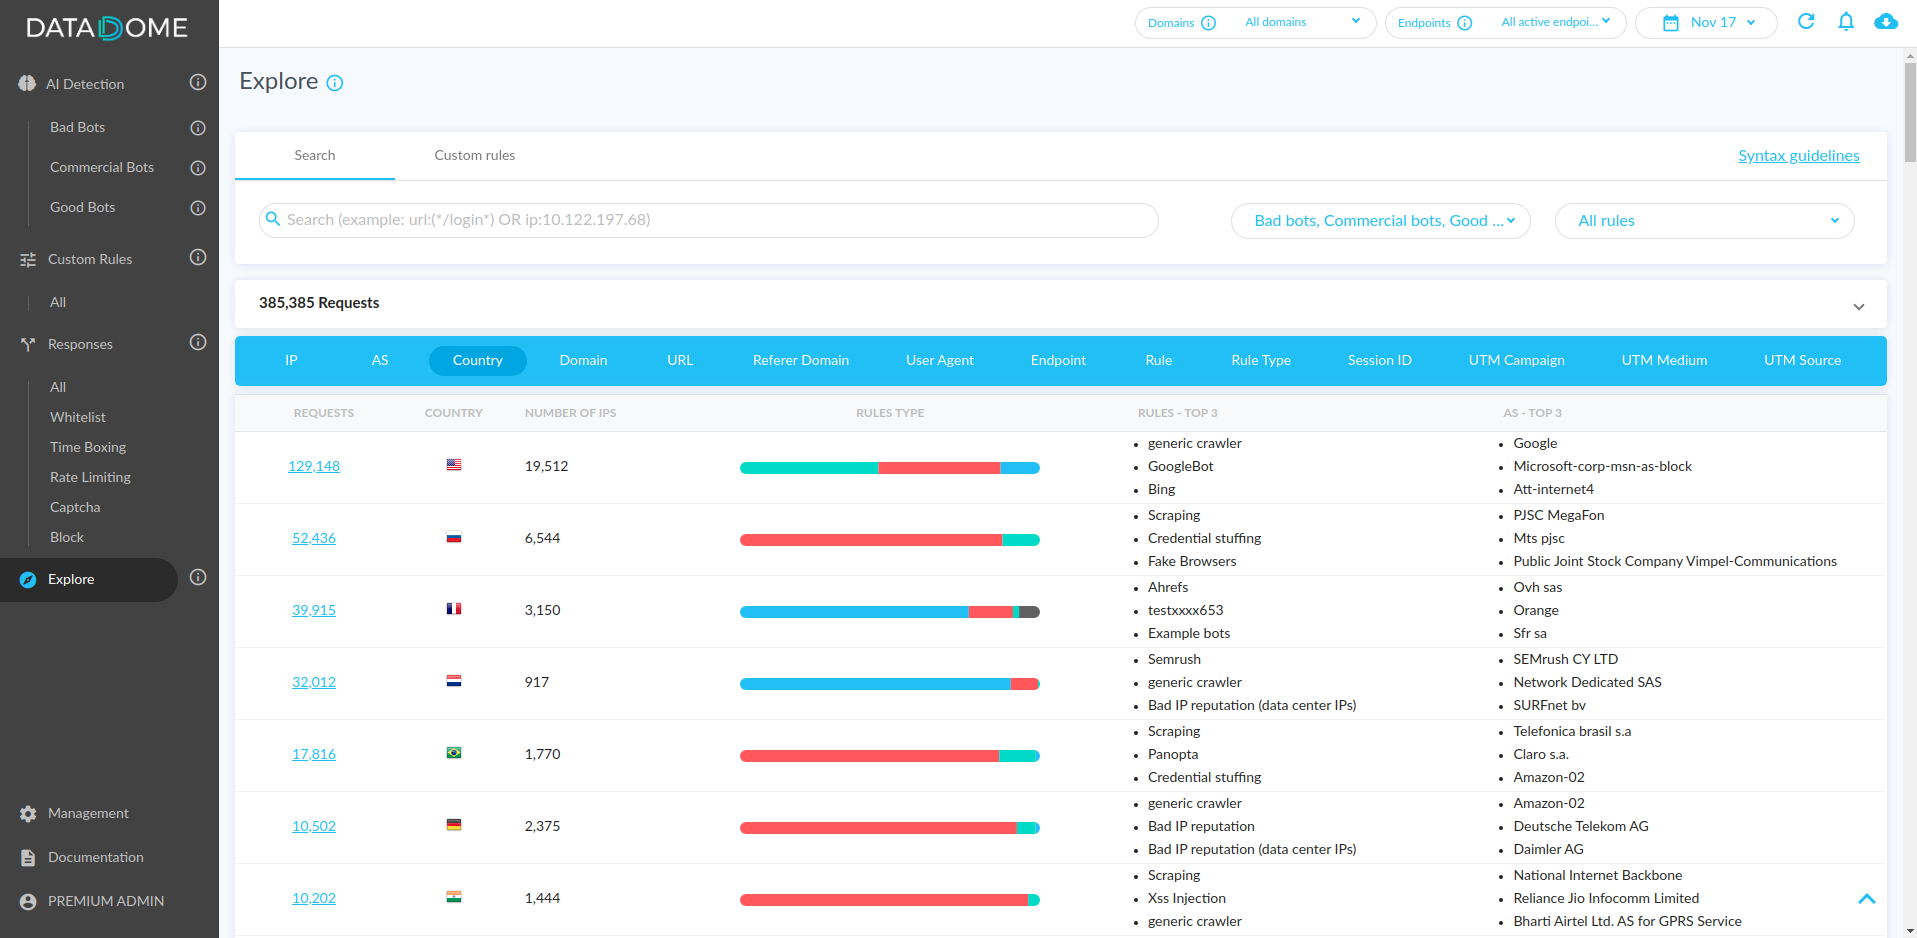Image resolution: width=1917 pixels, height=938 pixels.
Task: Click the back-to-top arrow icon
Action: point(1866,899)
